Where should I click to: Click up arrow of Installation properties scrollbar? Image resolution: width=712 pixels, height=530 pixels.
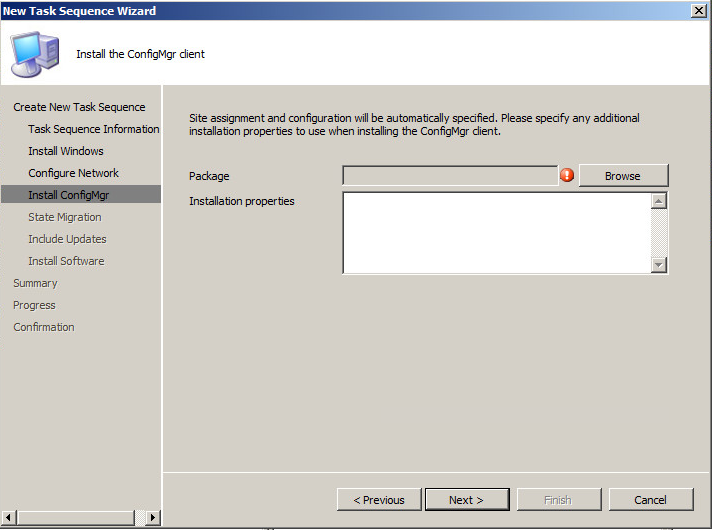point(658,201)
